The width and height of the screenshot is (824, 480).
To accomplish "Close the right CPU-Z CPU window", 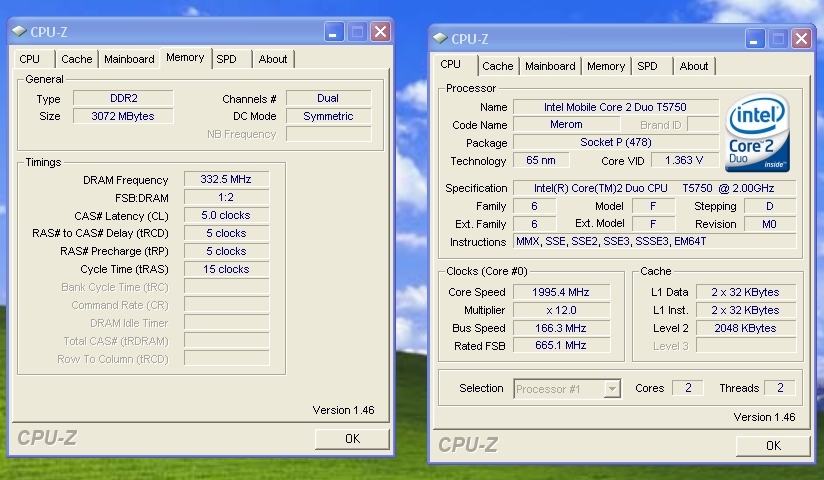I will [x=801, y=38].
